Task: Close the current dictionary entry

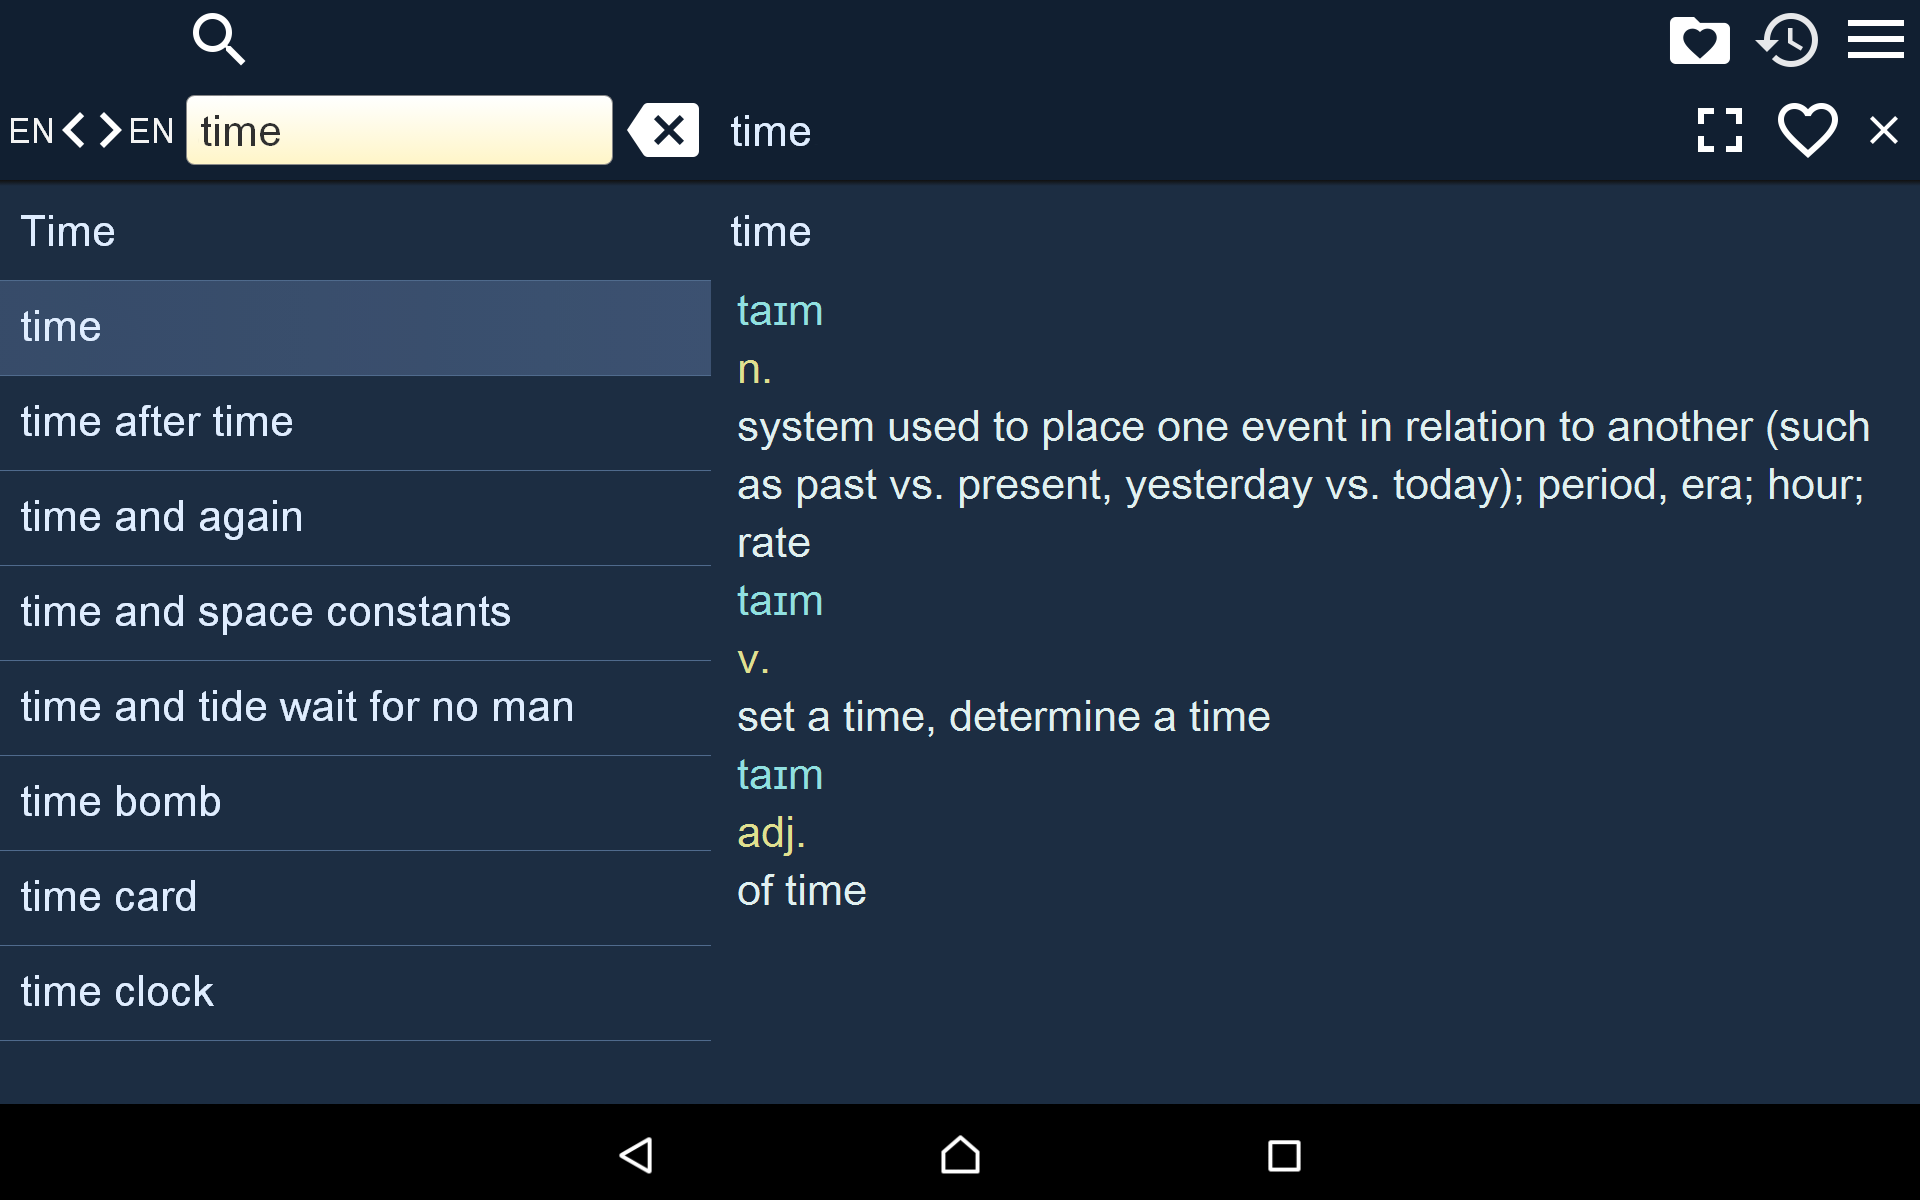Action: coord(1885,130)
